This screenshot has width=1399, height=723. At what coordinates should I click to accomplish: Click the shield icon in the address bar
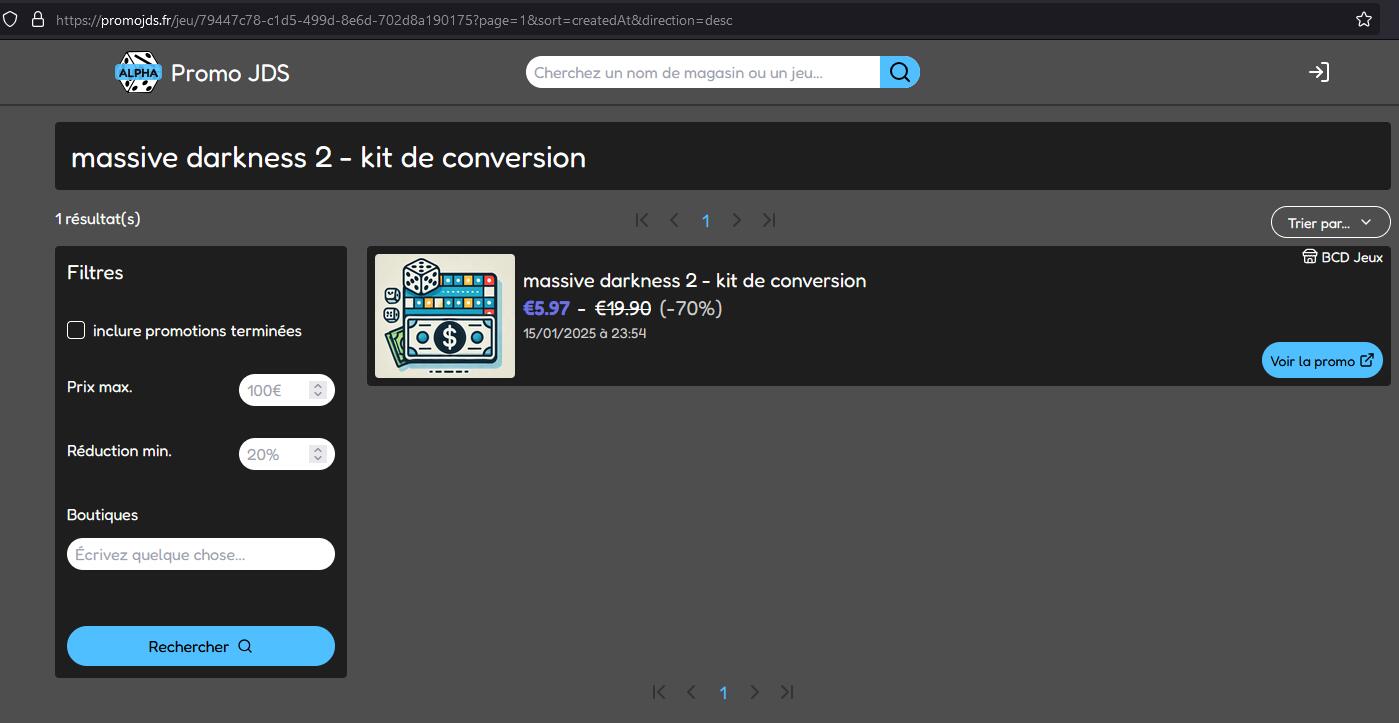[x=11, y=19]
